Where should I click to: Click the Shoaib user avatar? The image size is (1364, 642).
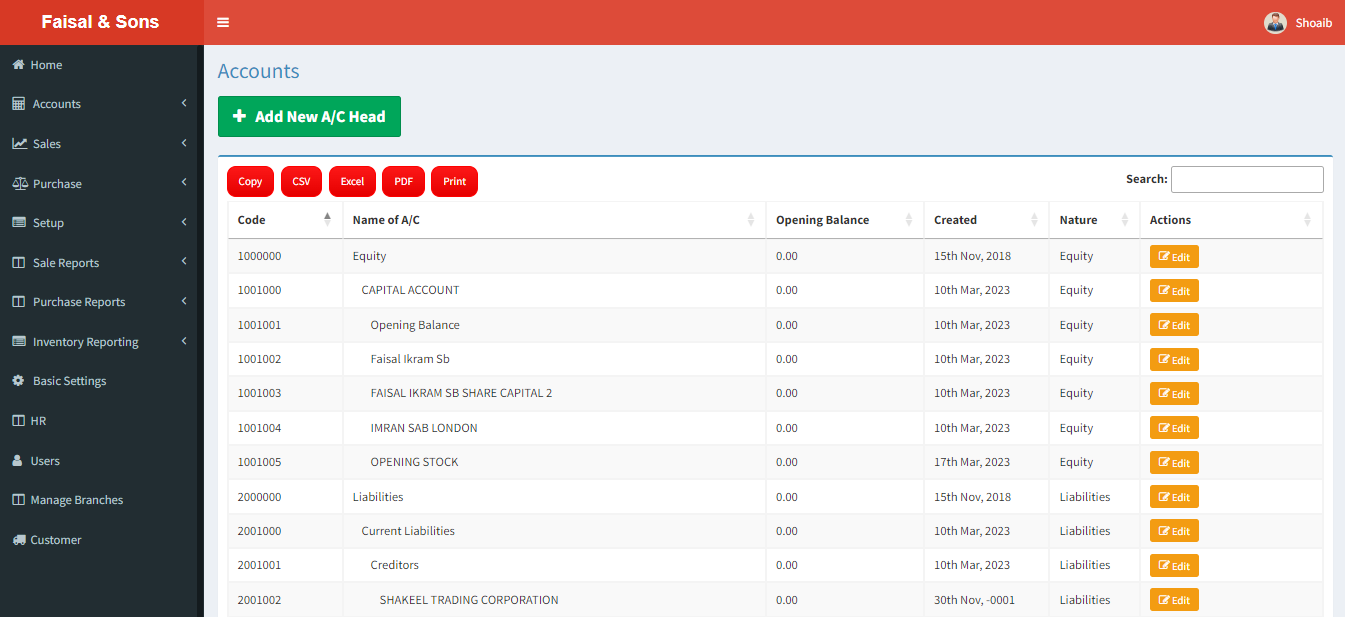[1275, 23]
